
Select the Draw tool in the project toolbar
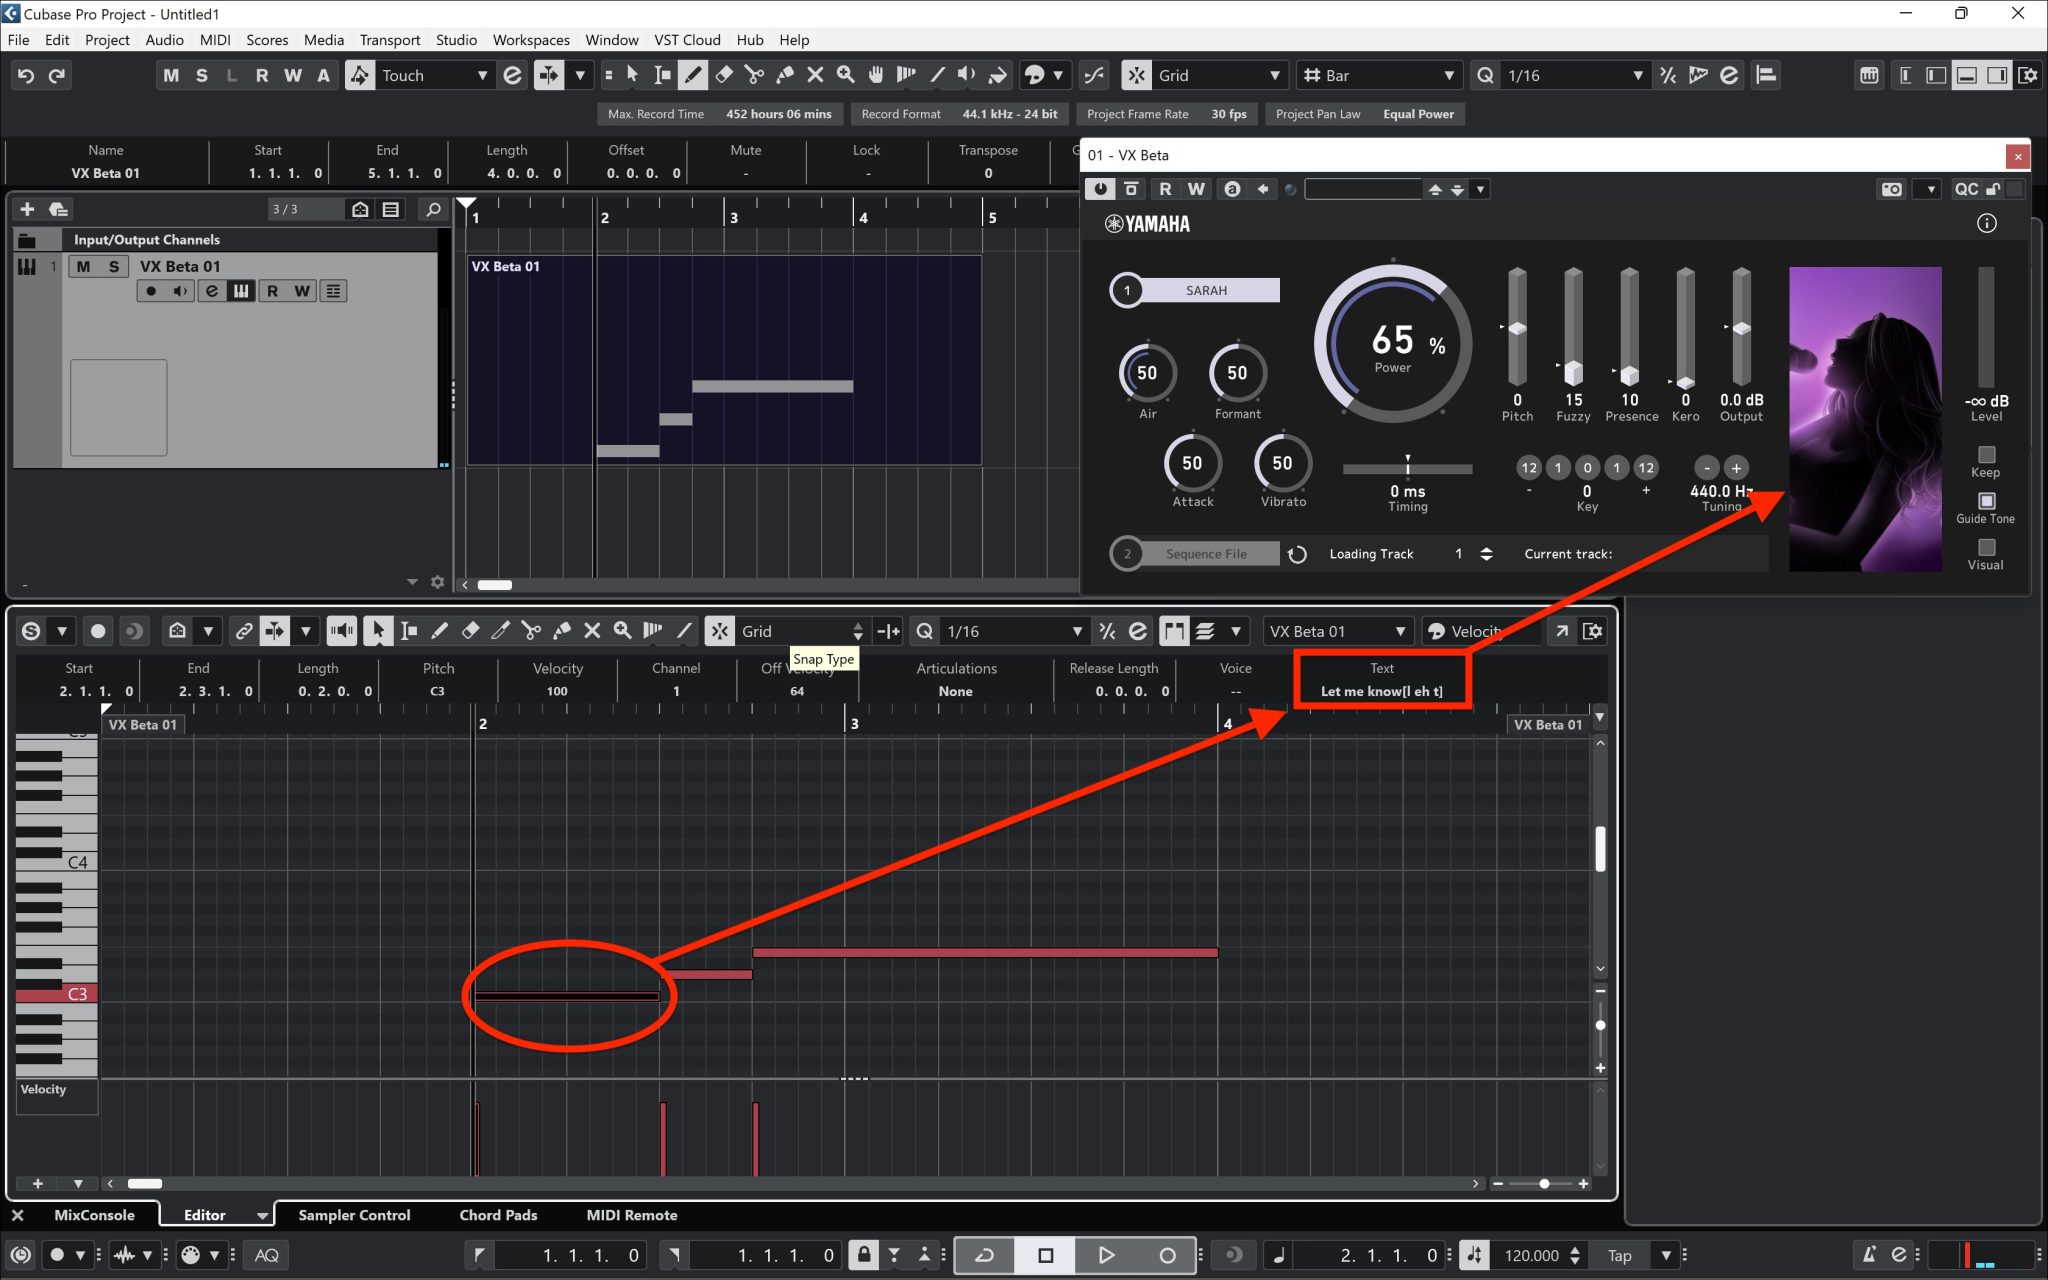click(x=692, y=75)
